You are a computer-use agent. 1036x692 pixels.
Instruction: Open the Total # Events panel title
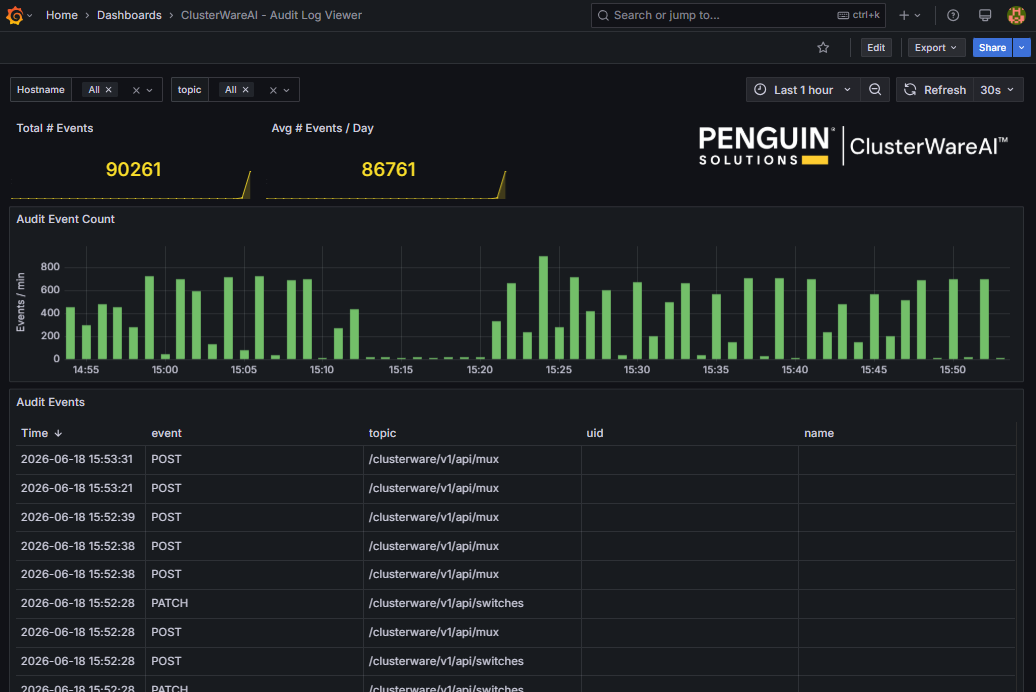coord(55,128)
